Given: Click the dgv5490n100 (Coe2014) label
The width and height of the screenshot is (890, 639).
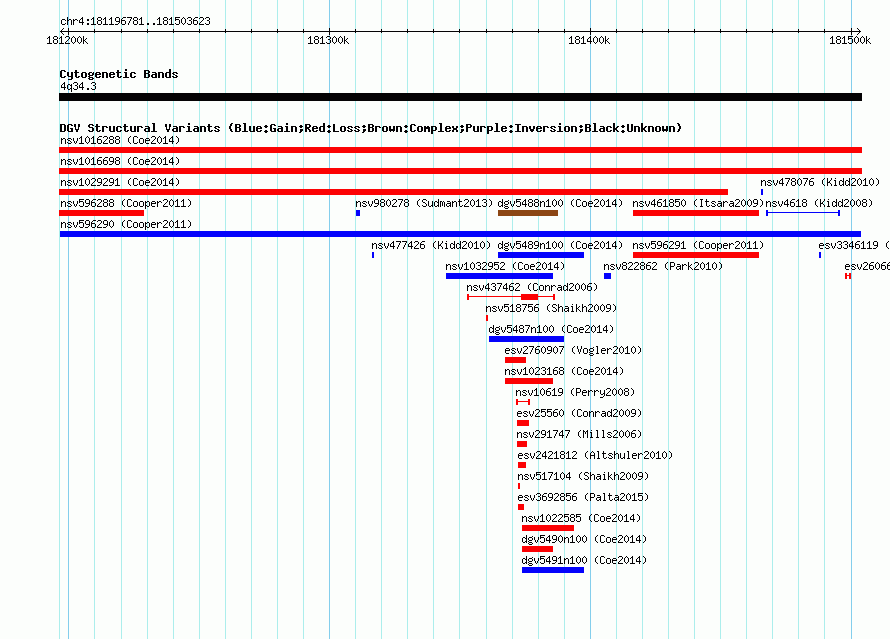Looking at the screenshot, I should (584, 539).
